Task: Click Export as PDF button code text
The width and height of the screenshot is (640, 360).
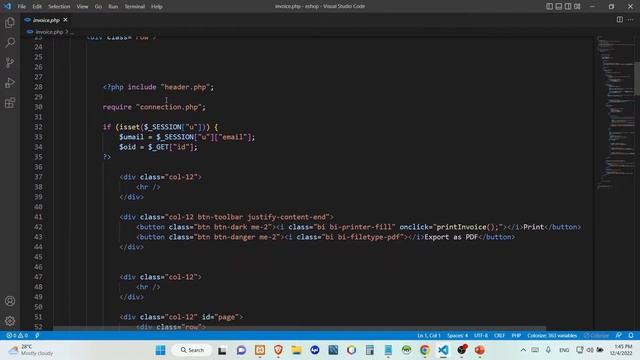Action: click(x=451, y=237)
